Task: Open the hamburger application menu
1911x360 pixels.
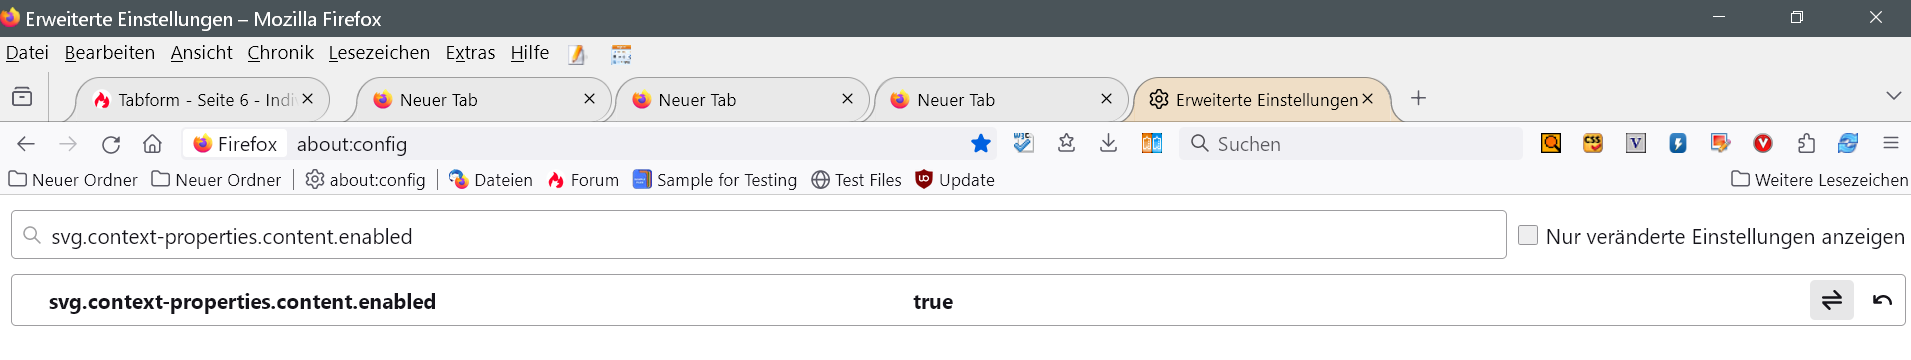Action: (1890, 143)
